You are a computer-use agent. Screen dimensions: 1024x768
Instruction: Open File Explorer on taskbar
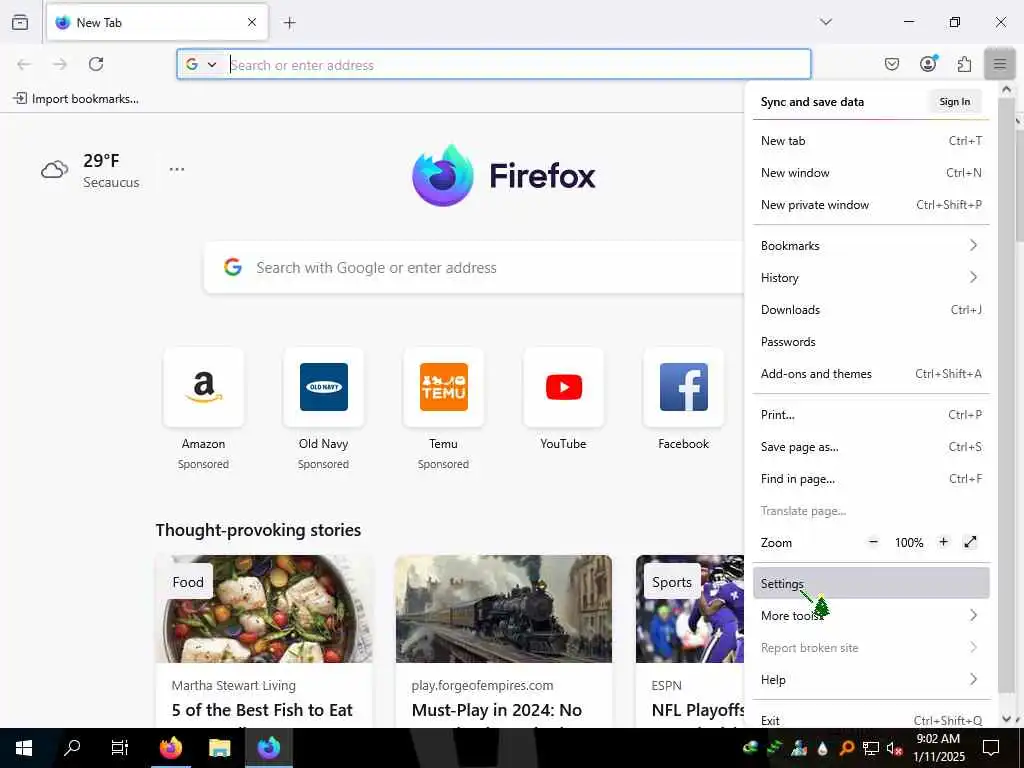219,748
